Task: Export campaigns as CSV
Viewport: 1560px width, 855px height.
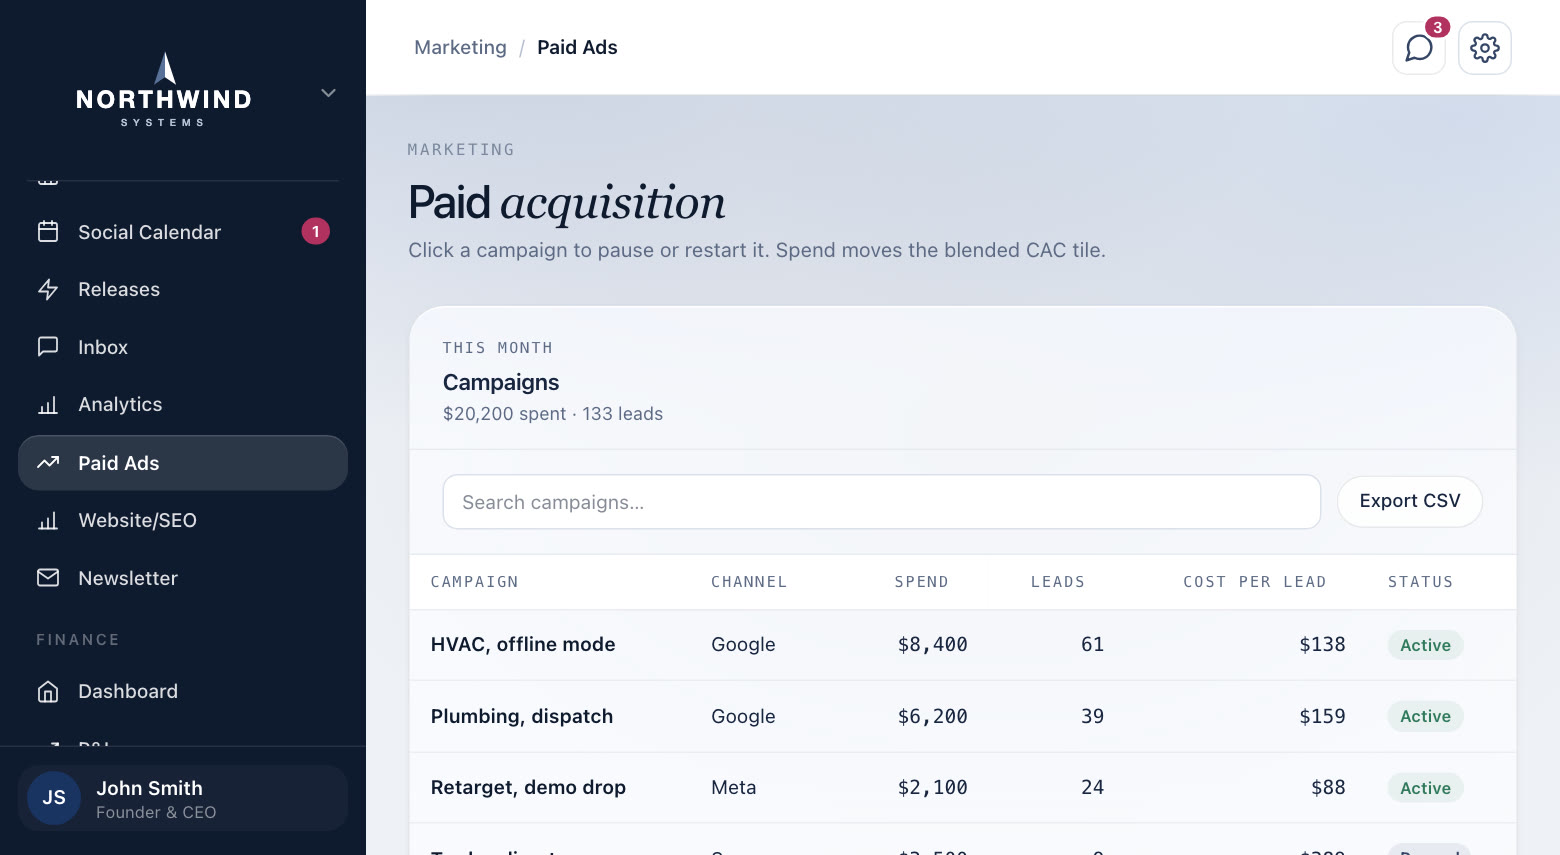Action: pos(1410,501)
